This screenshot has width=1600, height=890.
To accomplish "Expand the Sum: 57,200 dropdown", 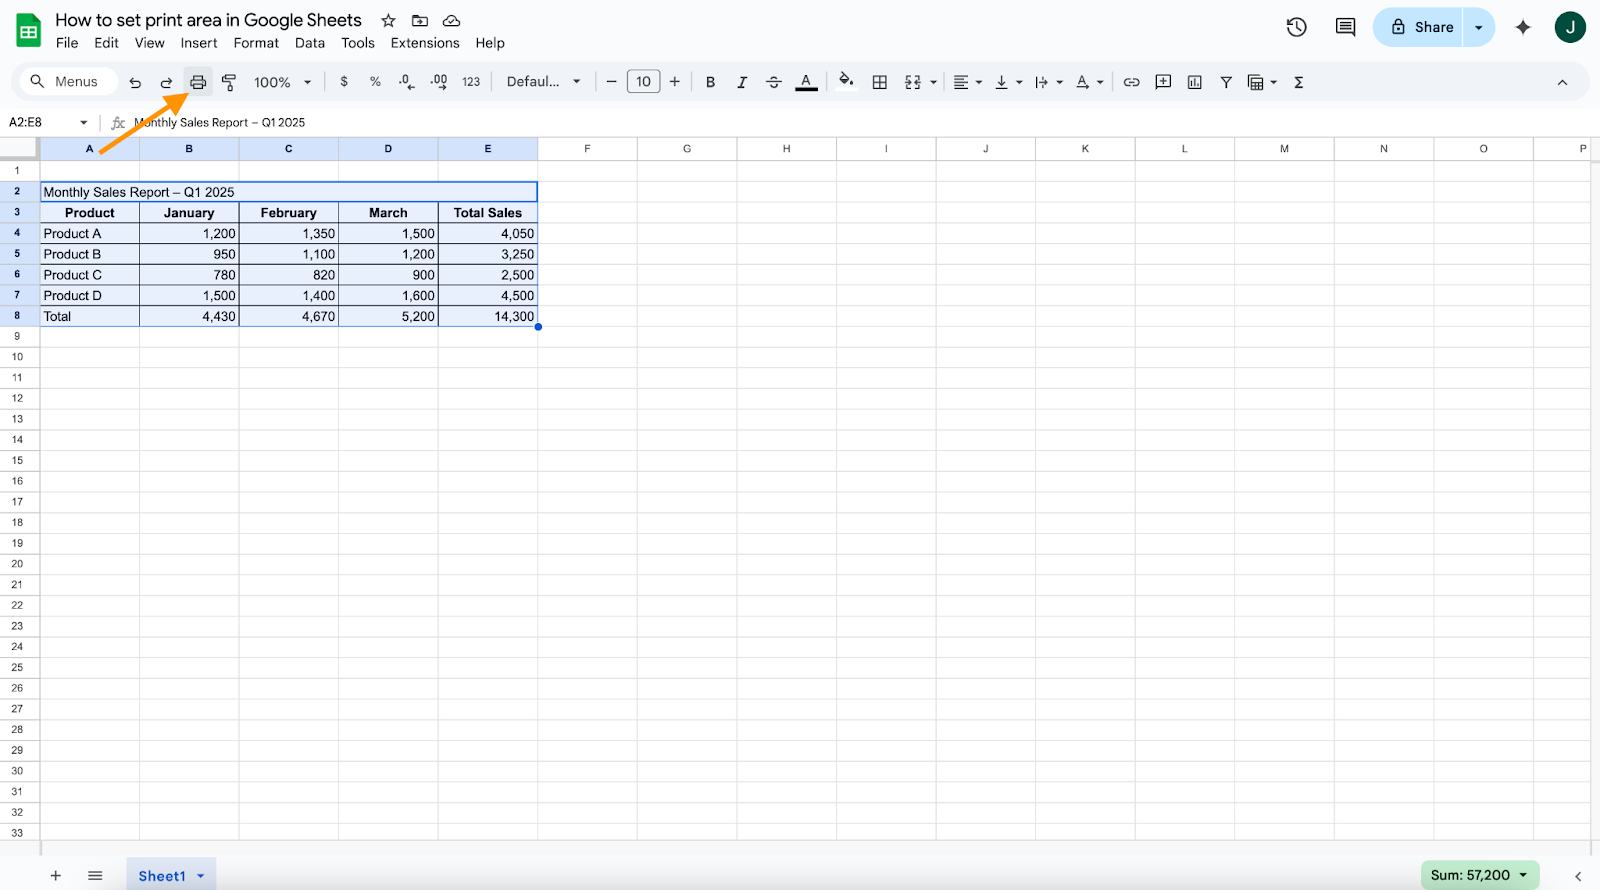I will click(x=1480, y=875).
